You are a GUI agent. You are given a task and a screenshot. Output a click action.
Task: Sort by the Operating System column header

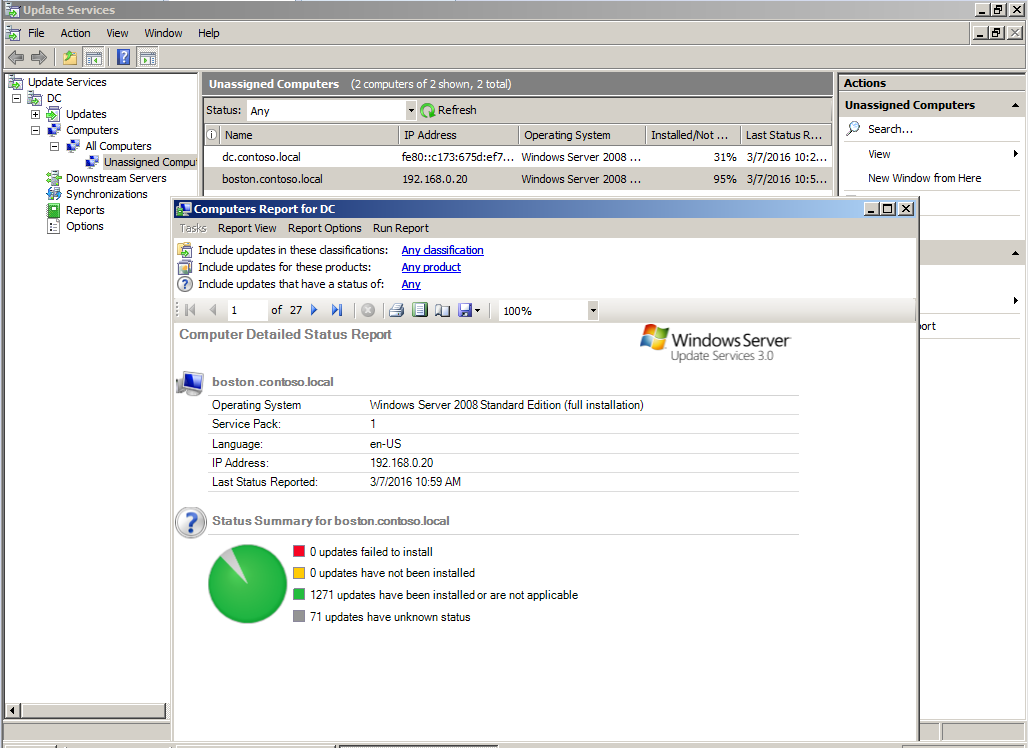(x=582, y=135)
